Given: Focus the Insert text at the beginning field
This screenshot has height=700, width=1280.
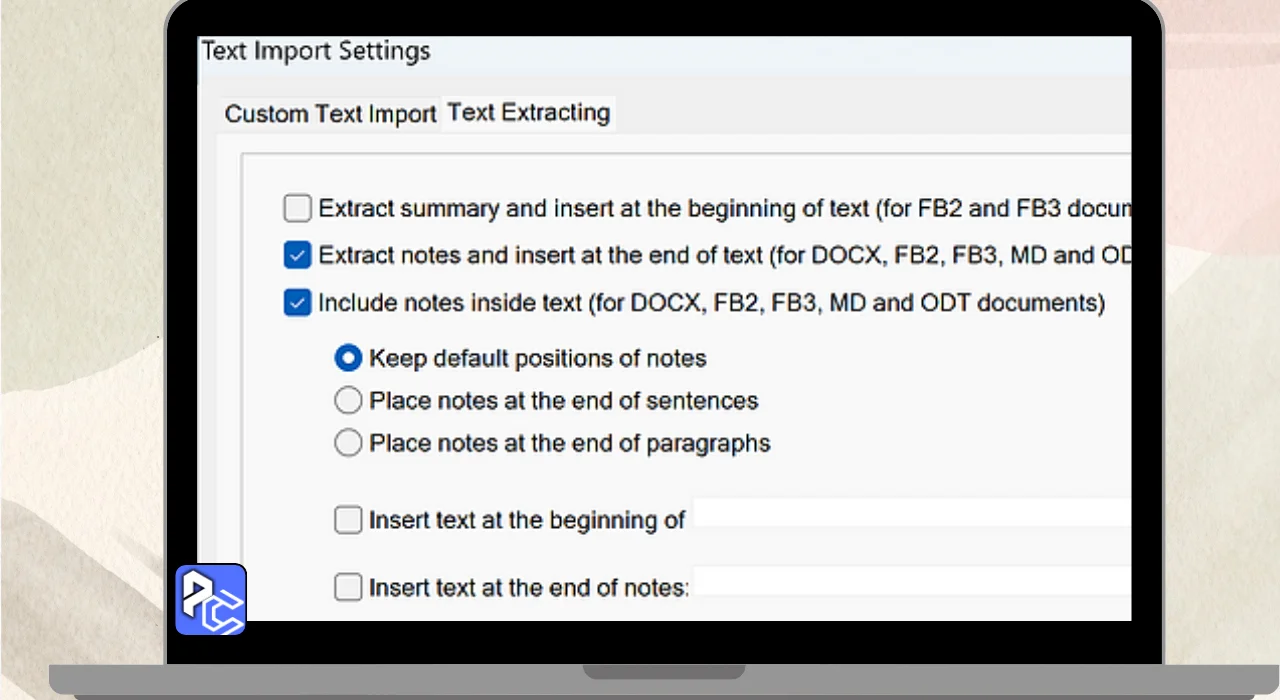Looking at the screenshot, I should click(912, 514).
